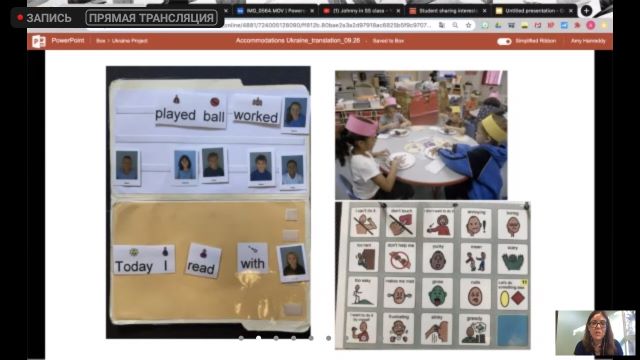Screen dimensions: 640x360
Task: Select the classroom photo of children at table
Action: (x=421, y=135)
